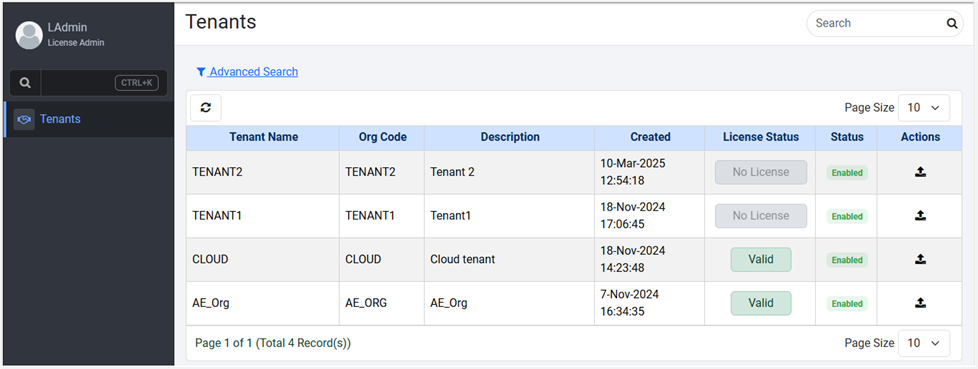
Task: Select Tenants menu item in sidebar
Action: point(89,119)
